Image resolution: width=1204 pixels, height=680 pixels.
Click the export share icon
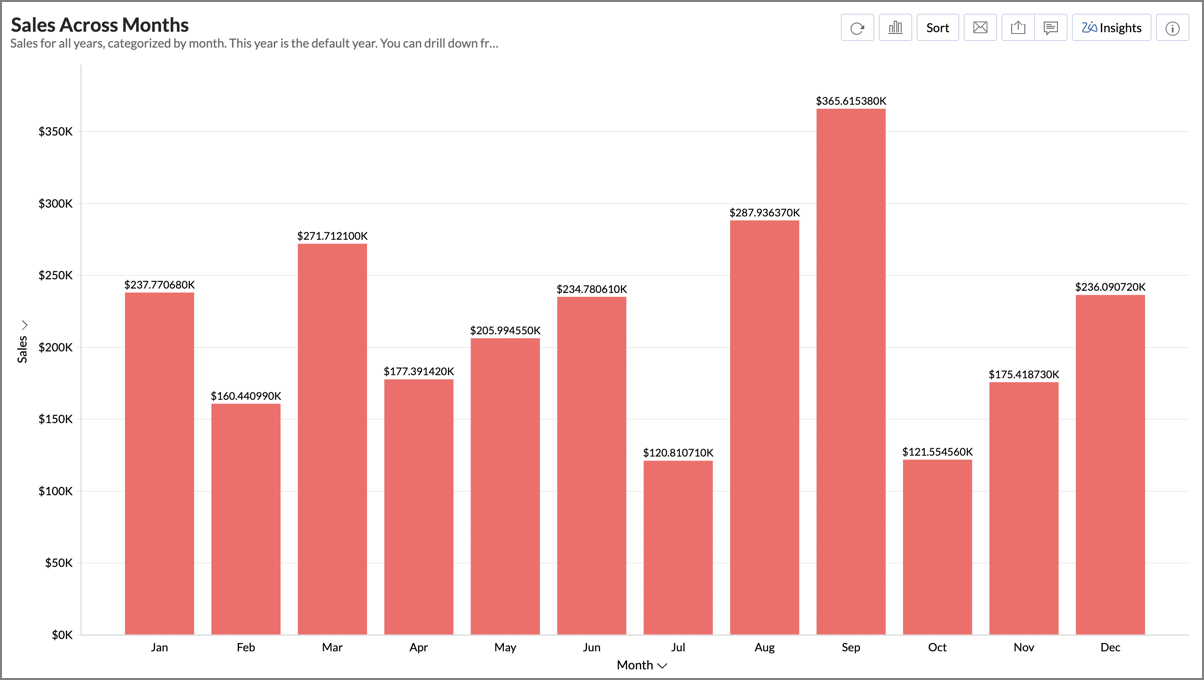(x=1018, y=28)
